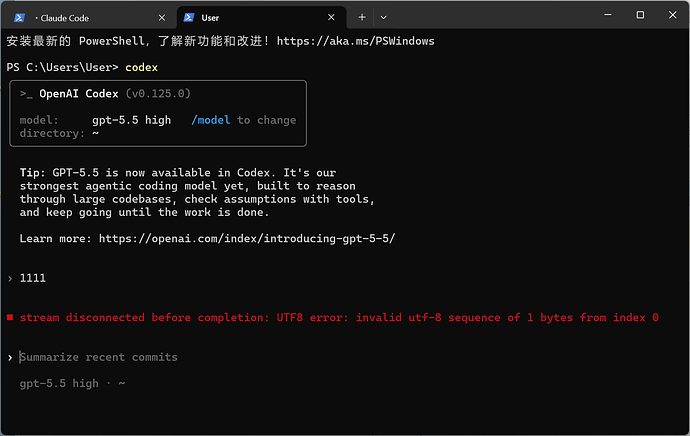Click the version text (v0.125.0)
This screenshot has width=690, height=436.
coord(158,94)
